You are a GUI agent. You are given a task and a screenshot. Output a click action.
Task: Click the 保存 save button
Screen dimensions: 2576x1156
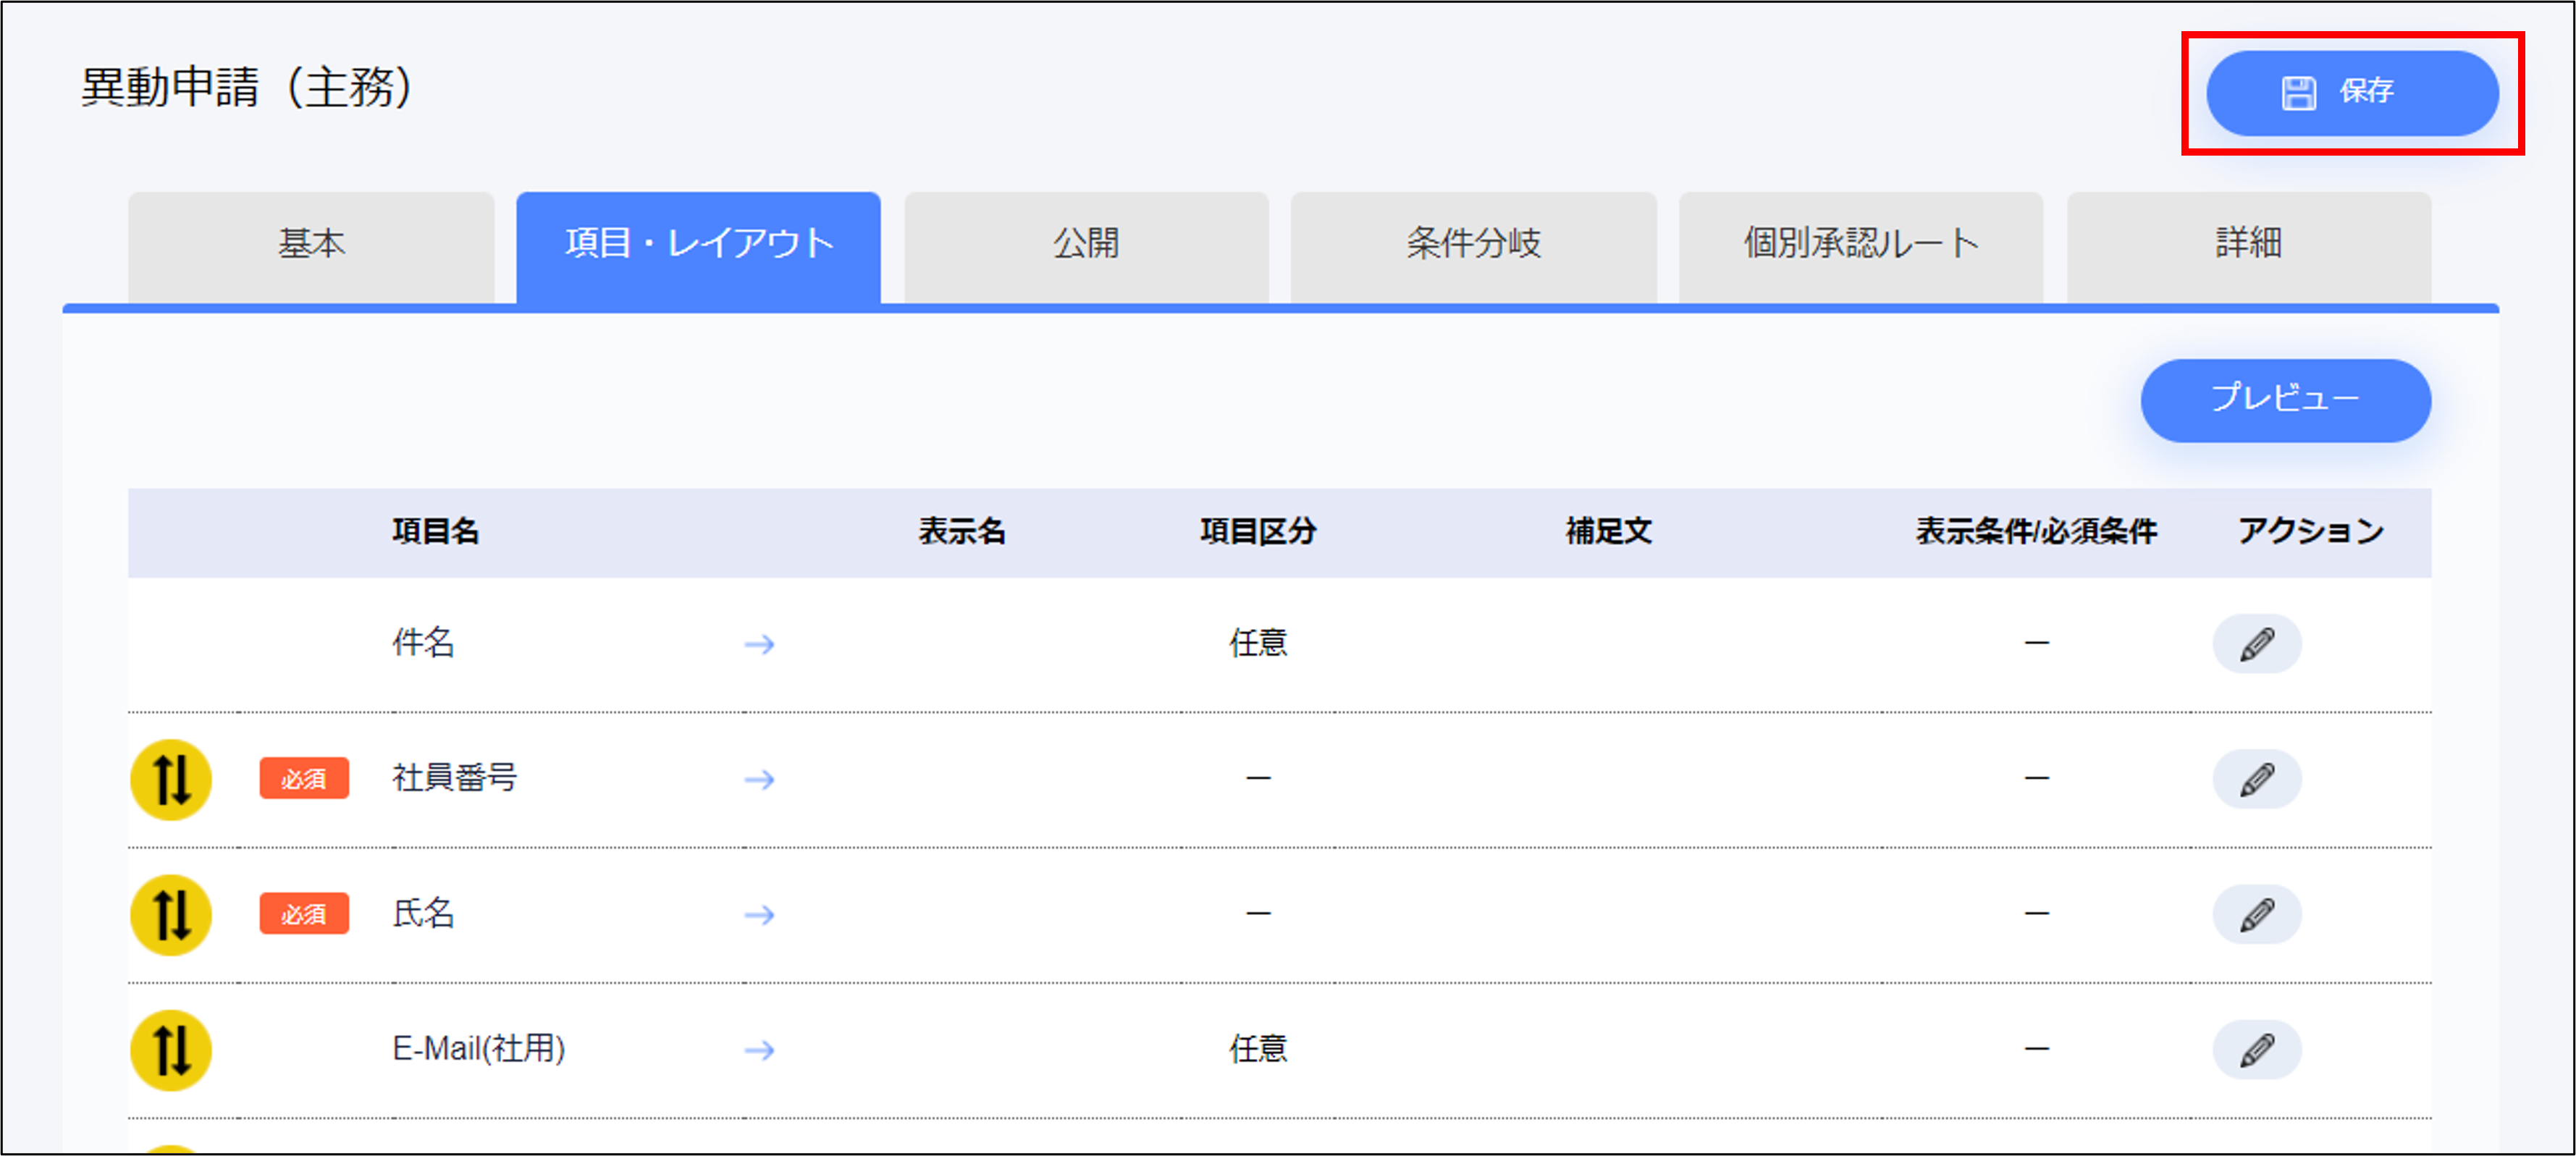(2352, 93)
